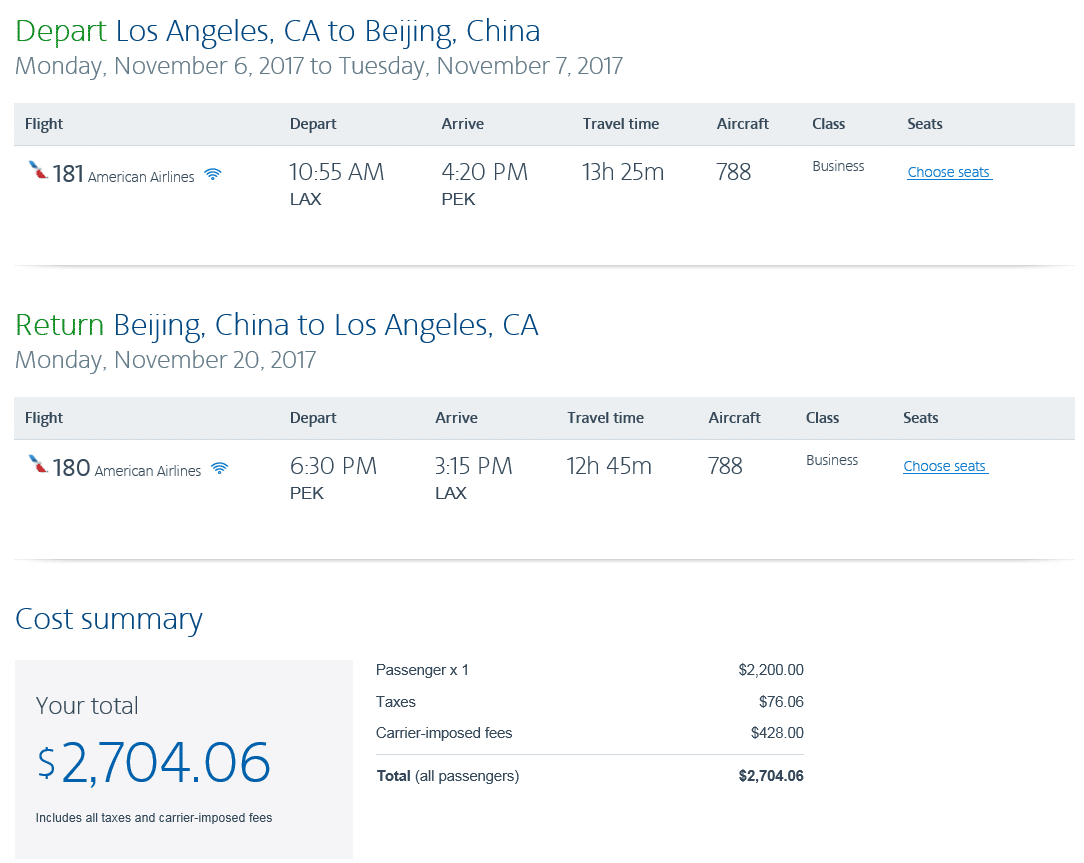This screenshot has height=863, width=1084.
Task: Open Choose seats for departing flight 181
Action: point(948,172)
